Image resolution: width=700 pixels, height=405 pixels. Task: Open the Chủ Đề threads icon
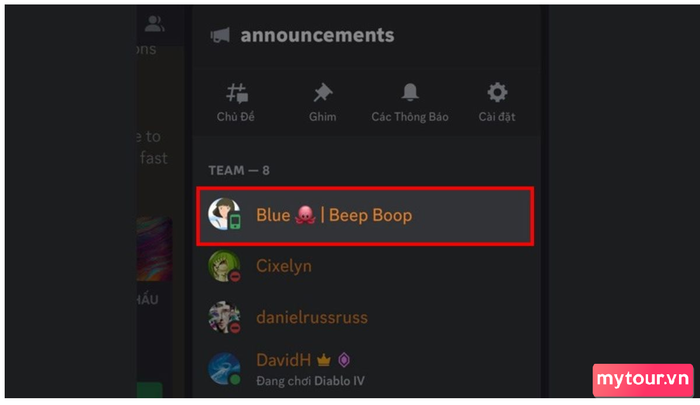pos(236,94)
